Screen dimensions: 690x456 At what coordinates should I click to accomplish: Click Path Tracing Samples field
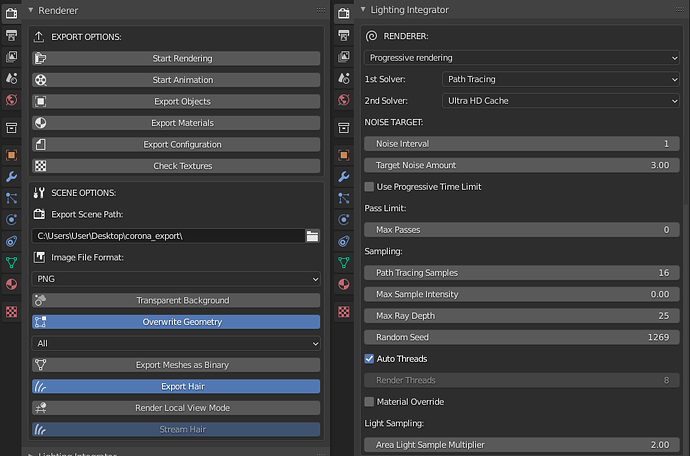tap(522, 273)
